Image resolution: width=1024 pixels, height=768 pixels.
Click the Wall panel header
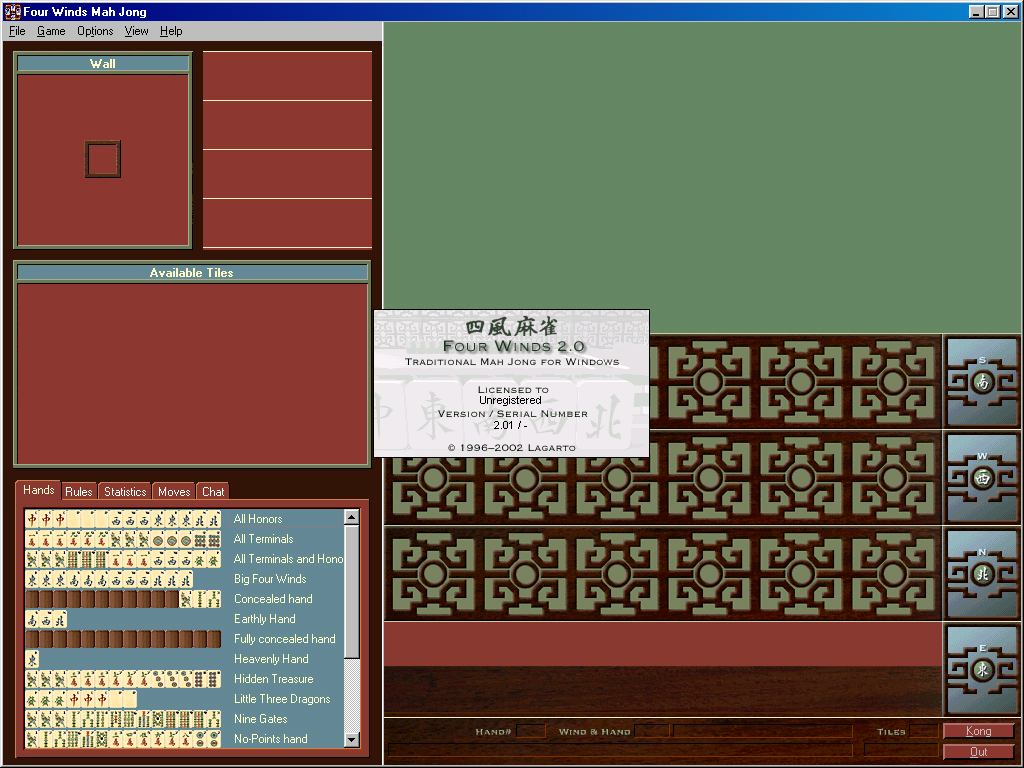103,63
